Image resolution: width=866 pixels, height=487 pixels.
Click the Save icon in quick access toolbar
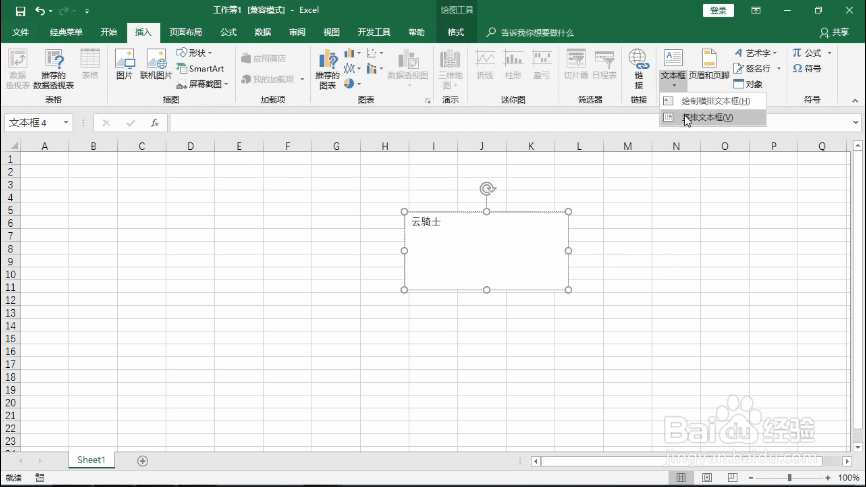tap(20, 11)
